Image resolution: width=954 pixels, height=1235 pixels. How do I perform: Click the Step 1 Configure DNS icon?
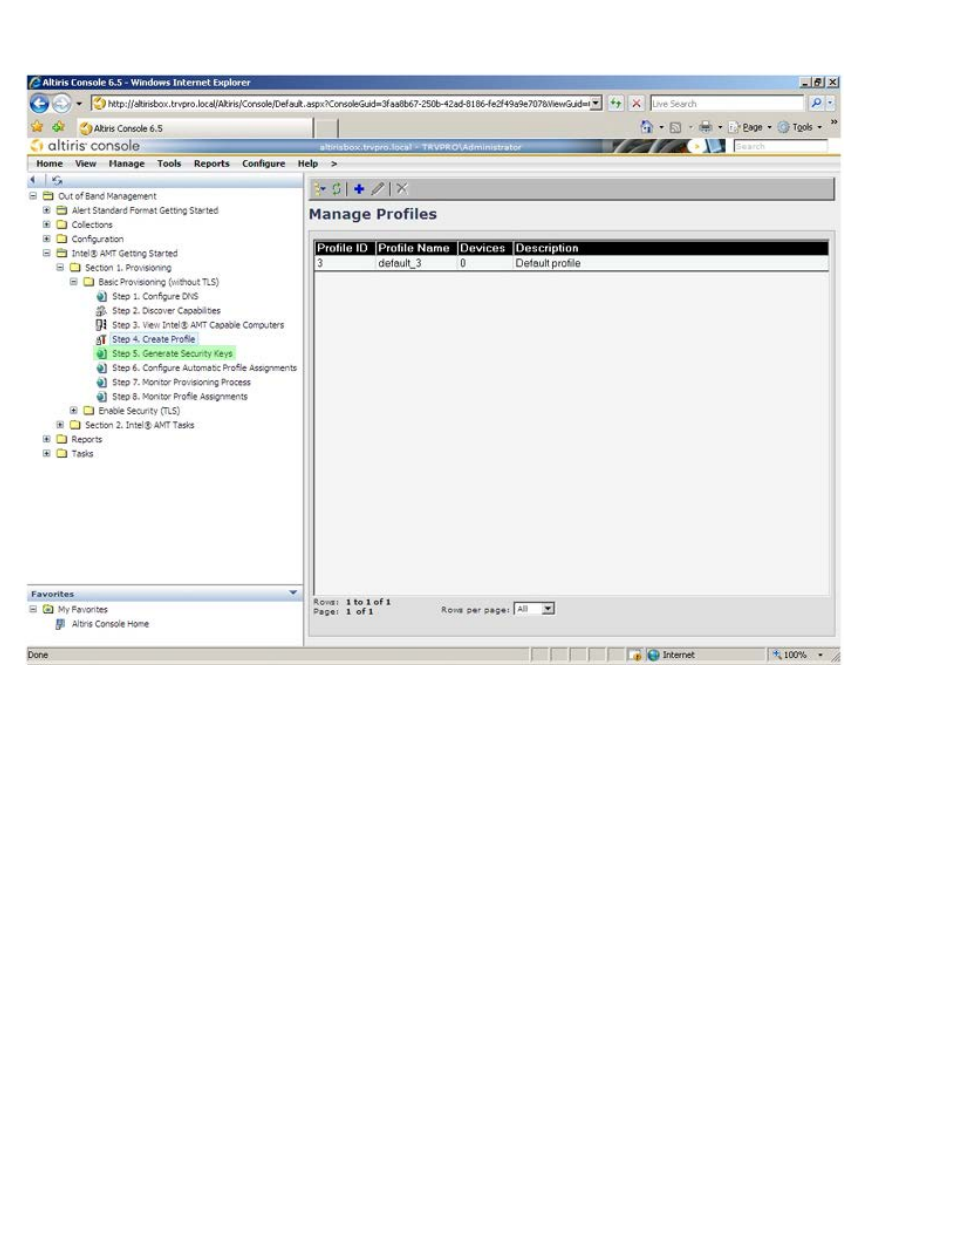[101, 296]
